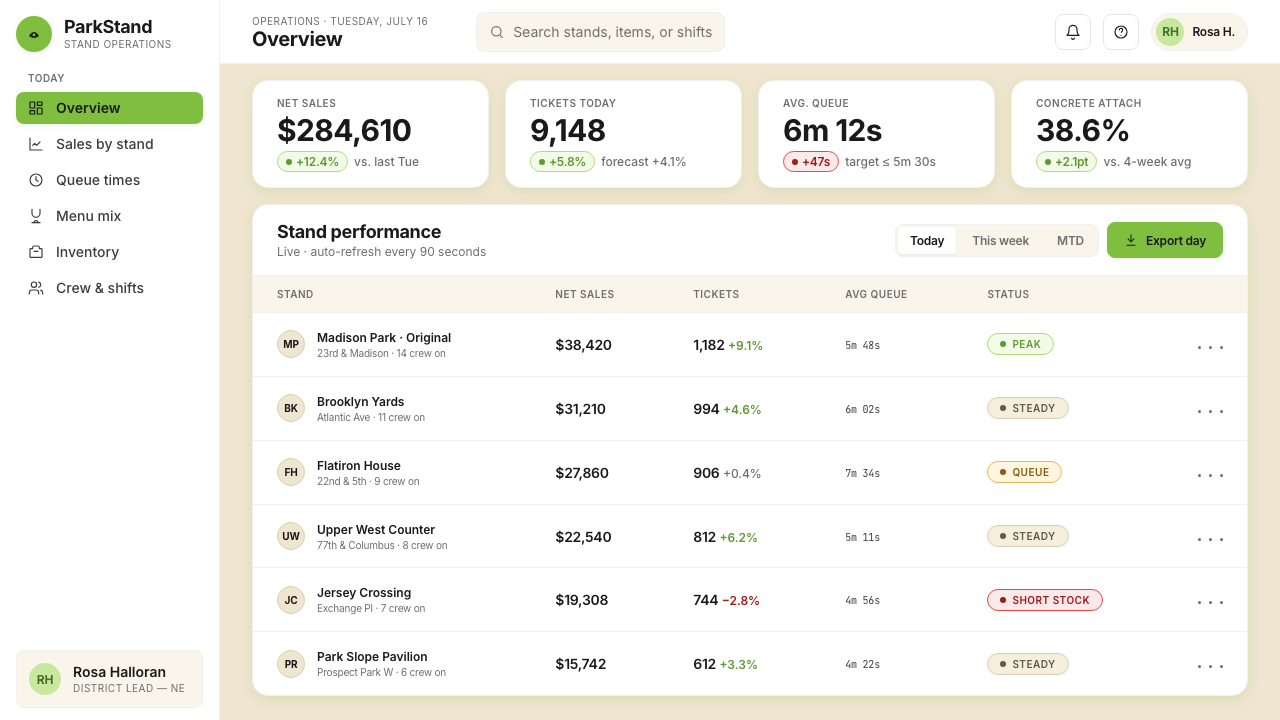Image resolution: width=1280 pixels, height=720 pixels.
Task: Click the RH avatar in the sidebar footer
Action: pyautogui.click(x=45, y=679)
